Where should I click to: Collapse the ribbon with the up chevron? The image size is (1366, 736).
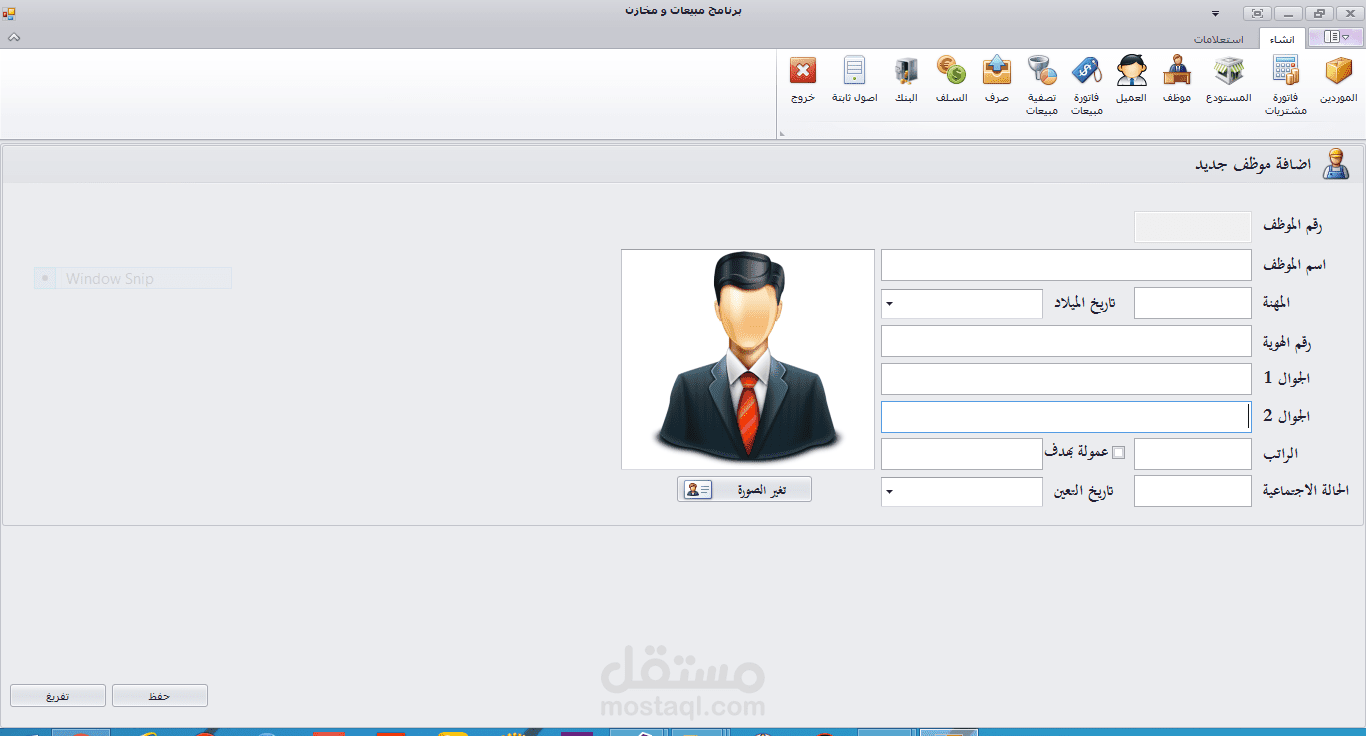click(14, 37)
